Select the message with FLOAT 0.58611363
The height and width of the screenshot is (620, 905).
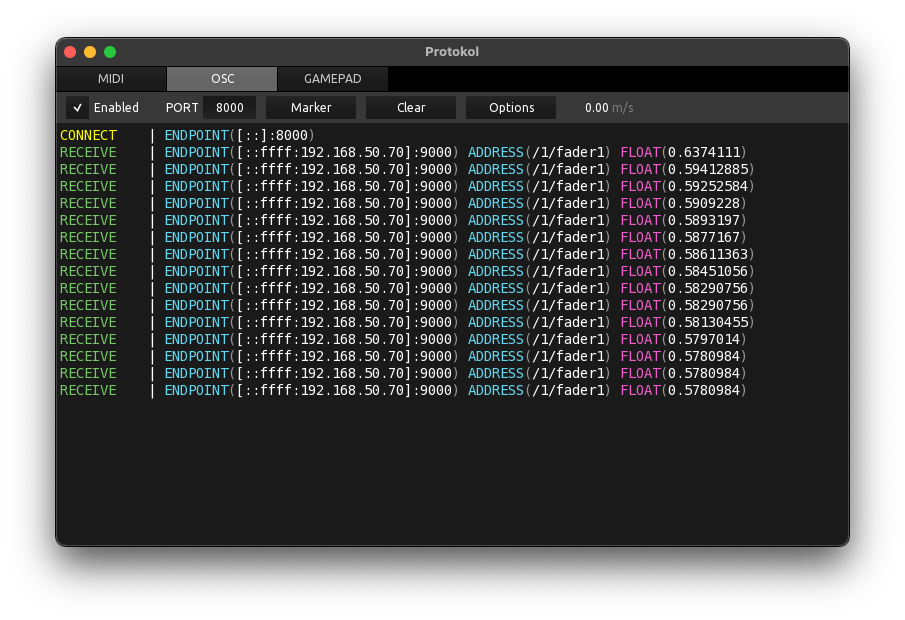407,254
